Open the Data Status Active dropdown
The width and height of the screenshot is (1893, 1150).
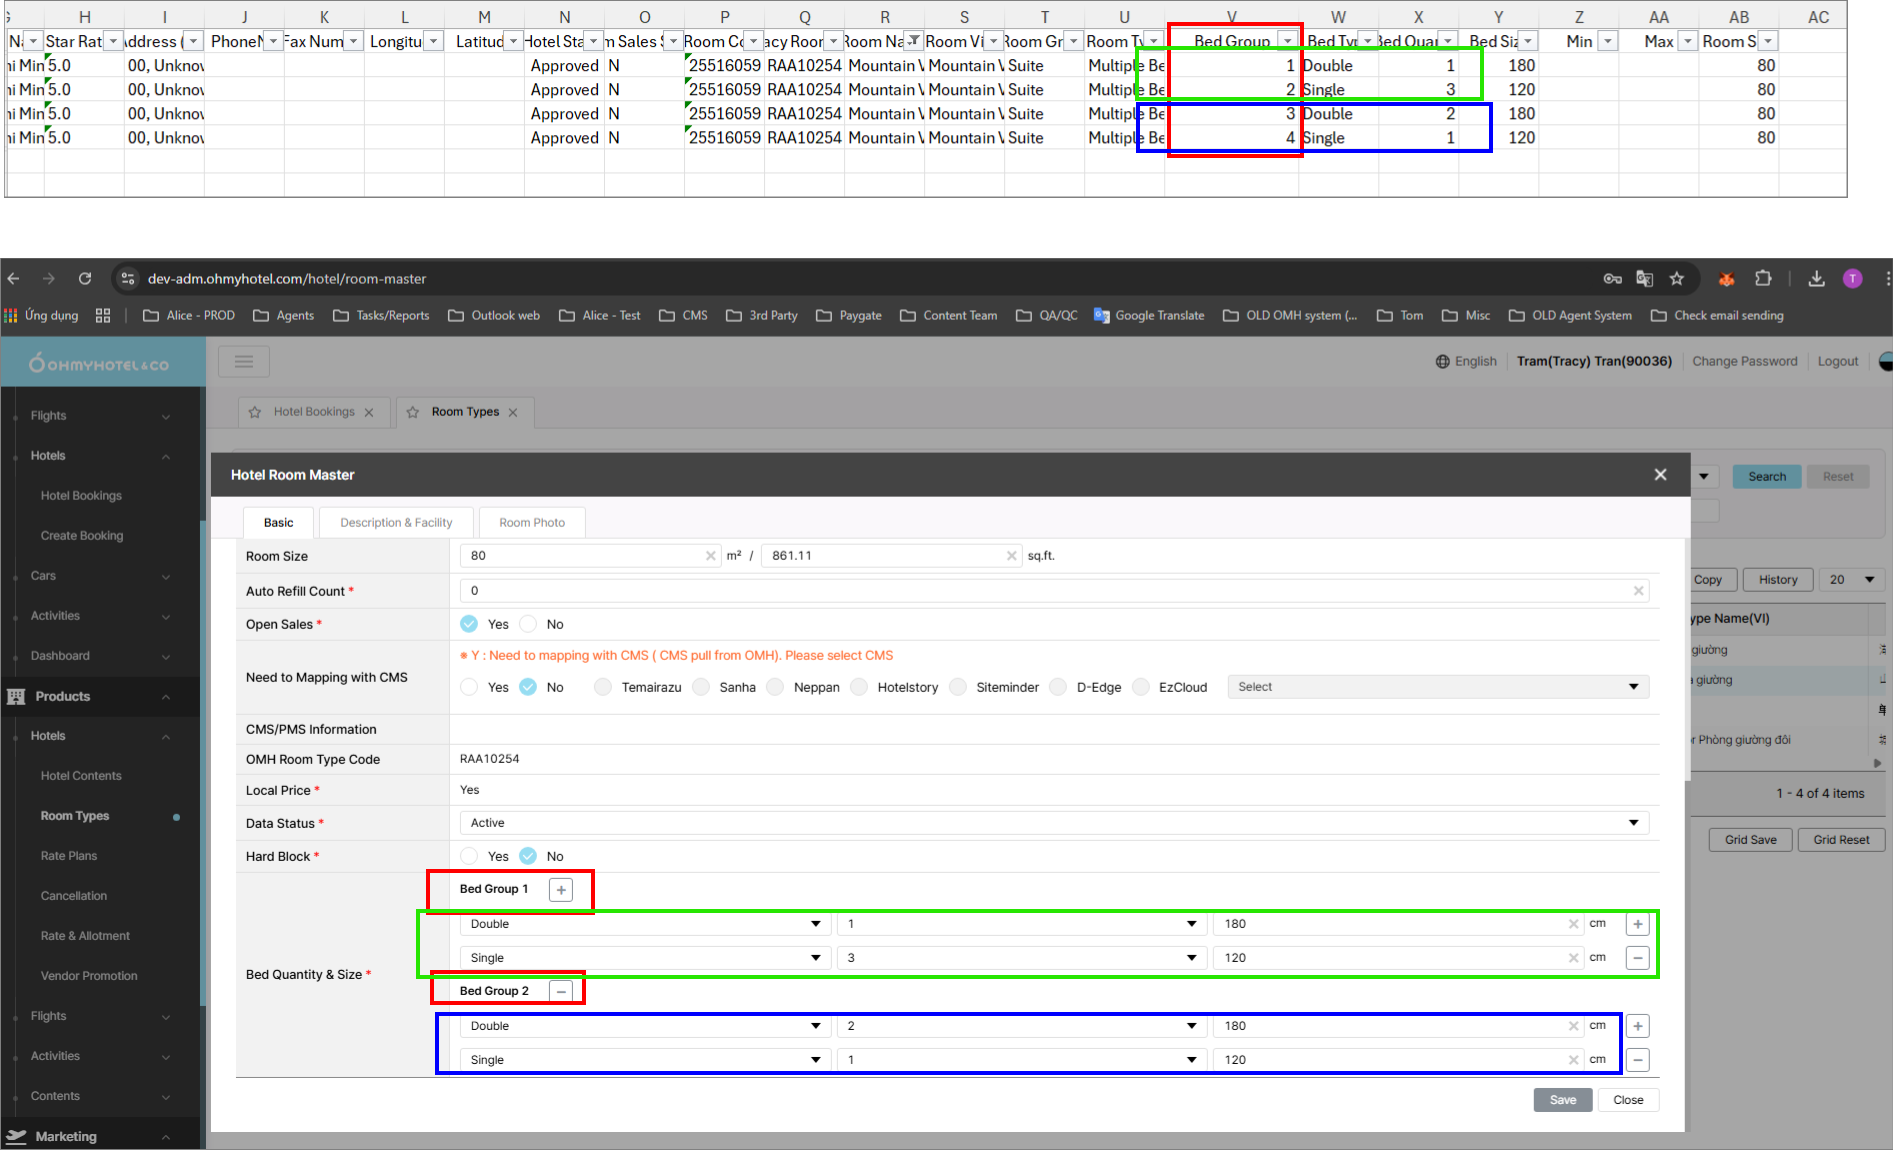point(1052,823)
